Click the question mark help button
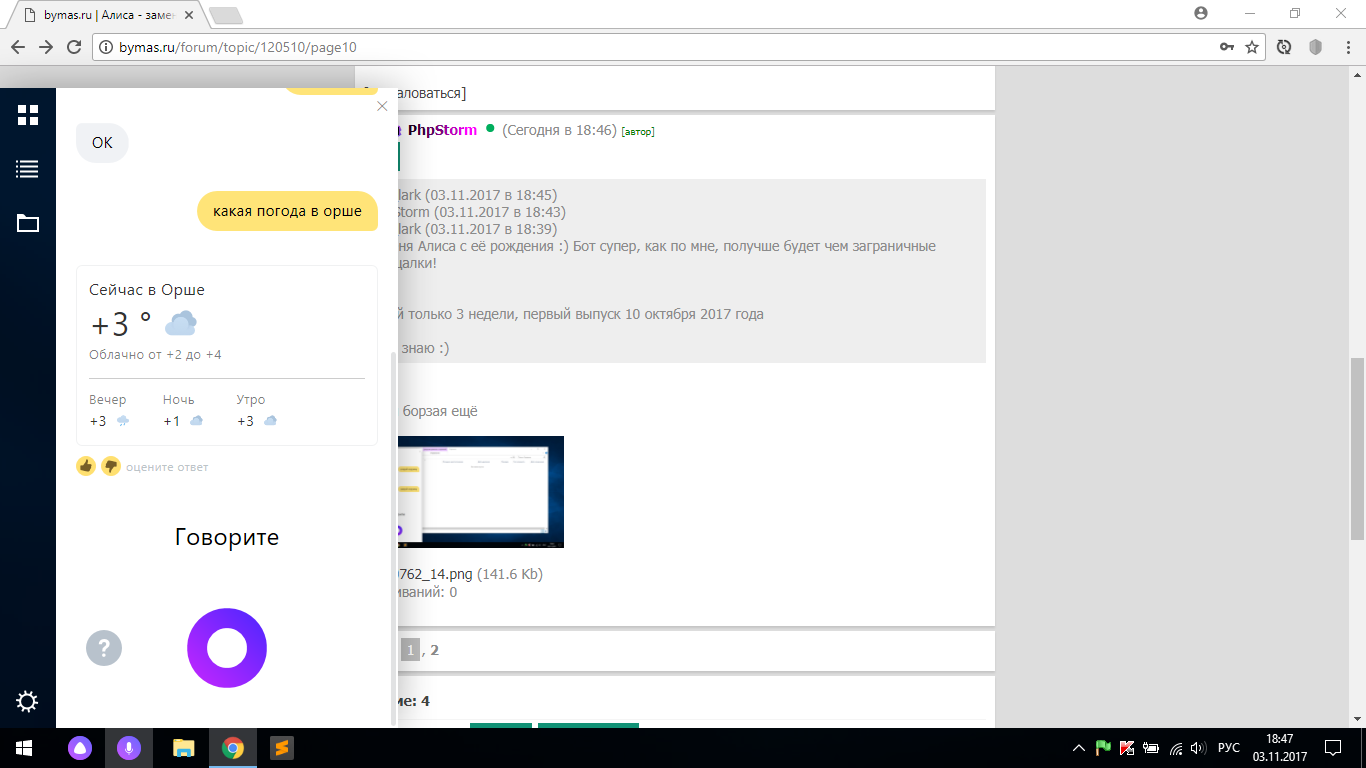 (x=104, y=648)
